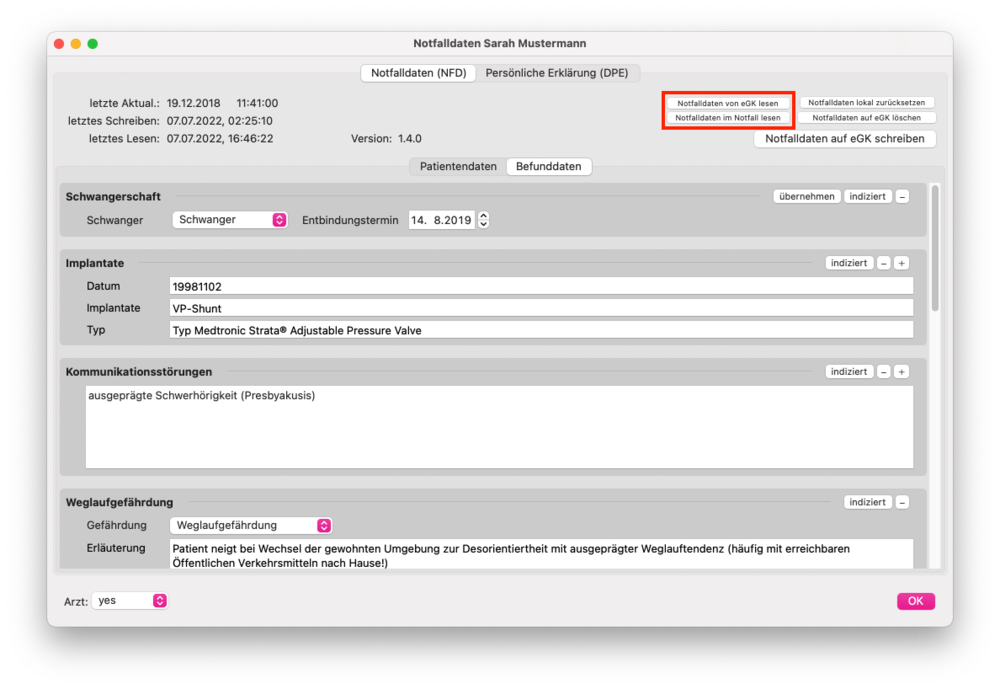Click letztes Schreiben timestamp 07.07.2022, 02:25:10
1000x689 pixels.
(219, 121)
